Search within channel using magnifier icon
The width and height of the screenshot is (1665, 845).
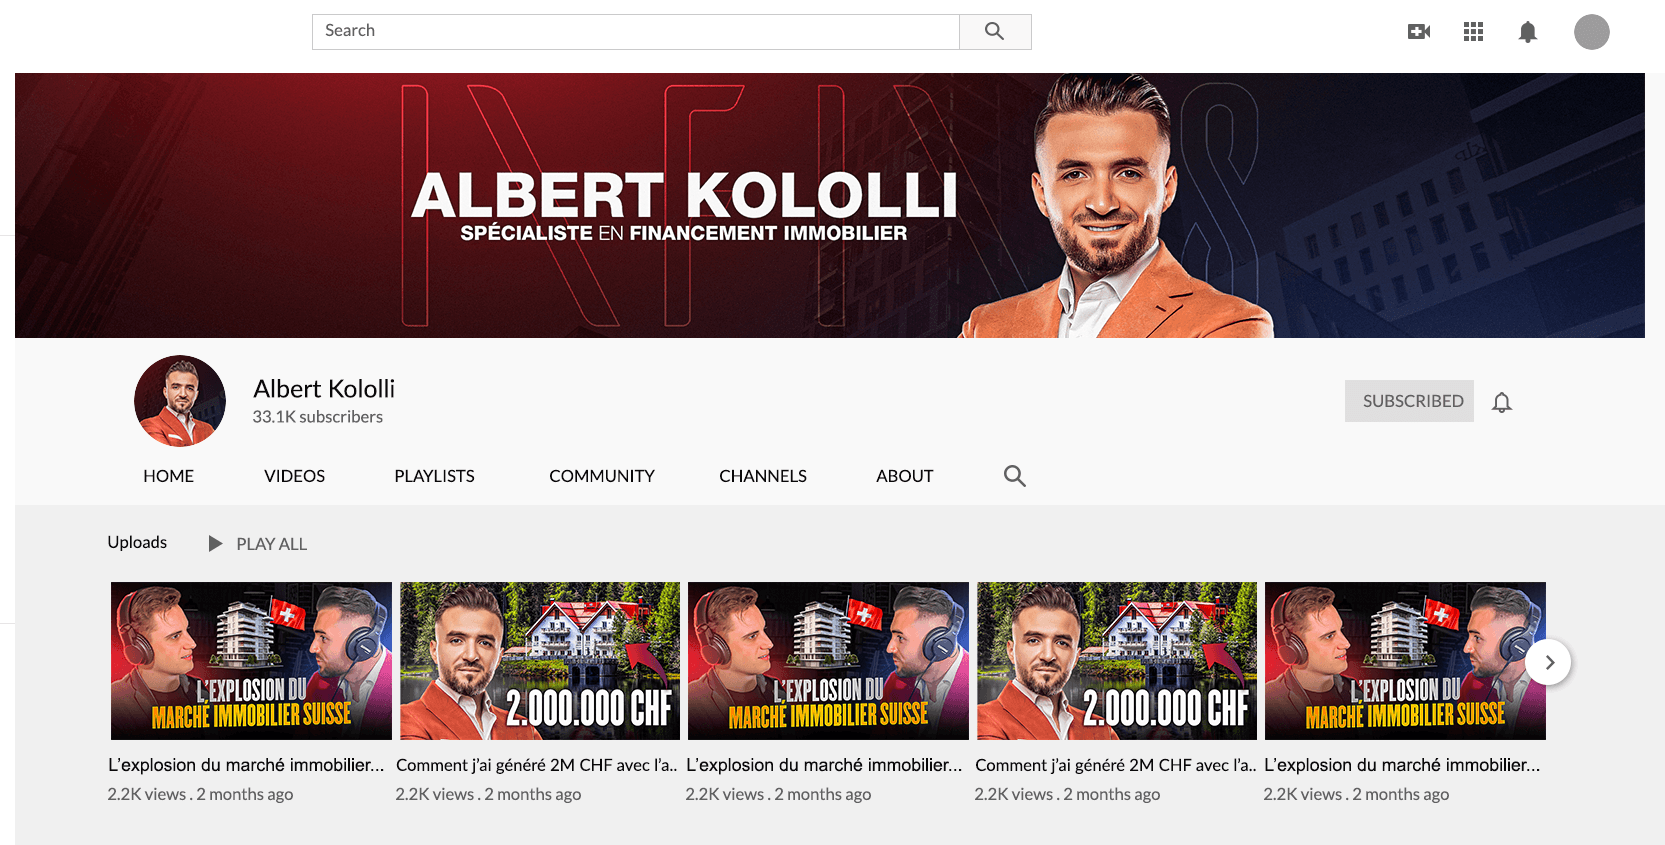coord(1015,476)
